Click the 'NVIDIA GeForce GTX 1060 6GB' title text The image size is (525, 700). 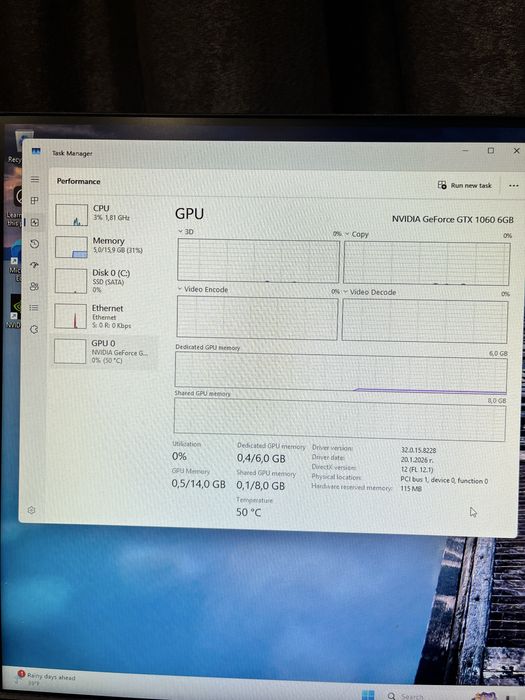point(453,219)
